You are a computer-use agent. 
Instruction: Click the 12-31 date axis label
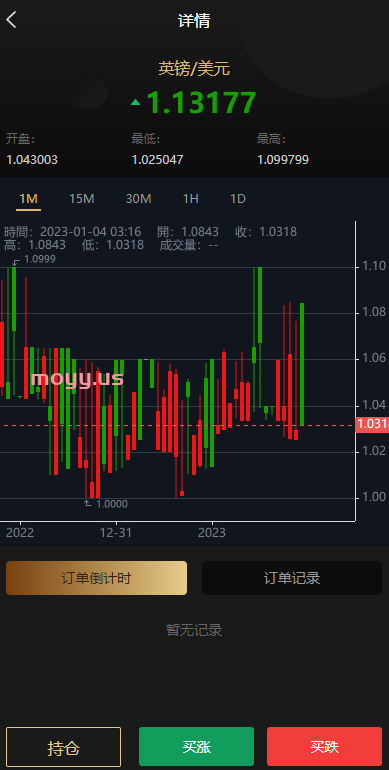[x=116, y=533]
